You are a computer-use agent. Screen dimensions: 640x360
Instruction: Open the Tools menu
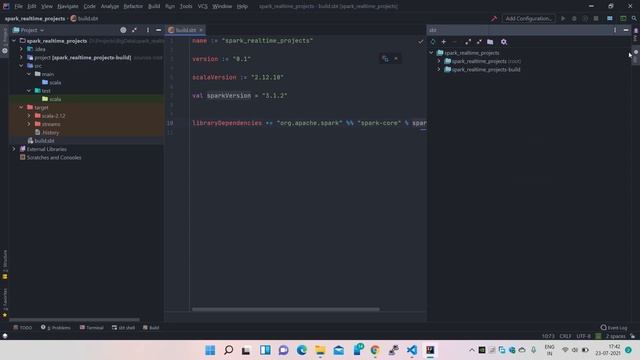pos(186,6)
